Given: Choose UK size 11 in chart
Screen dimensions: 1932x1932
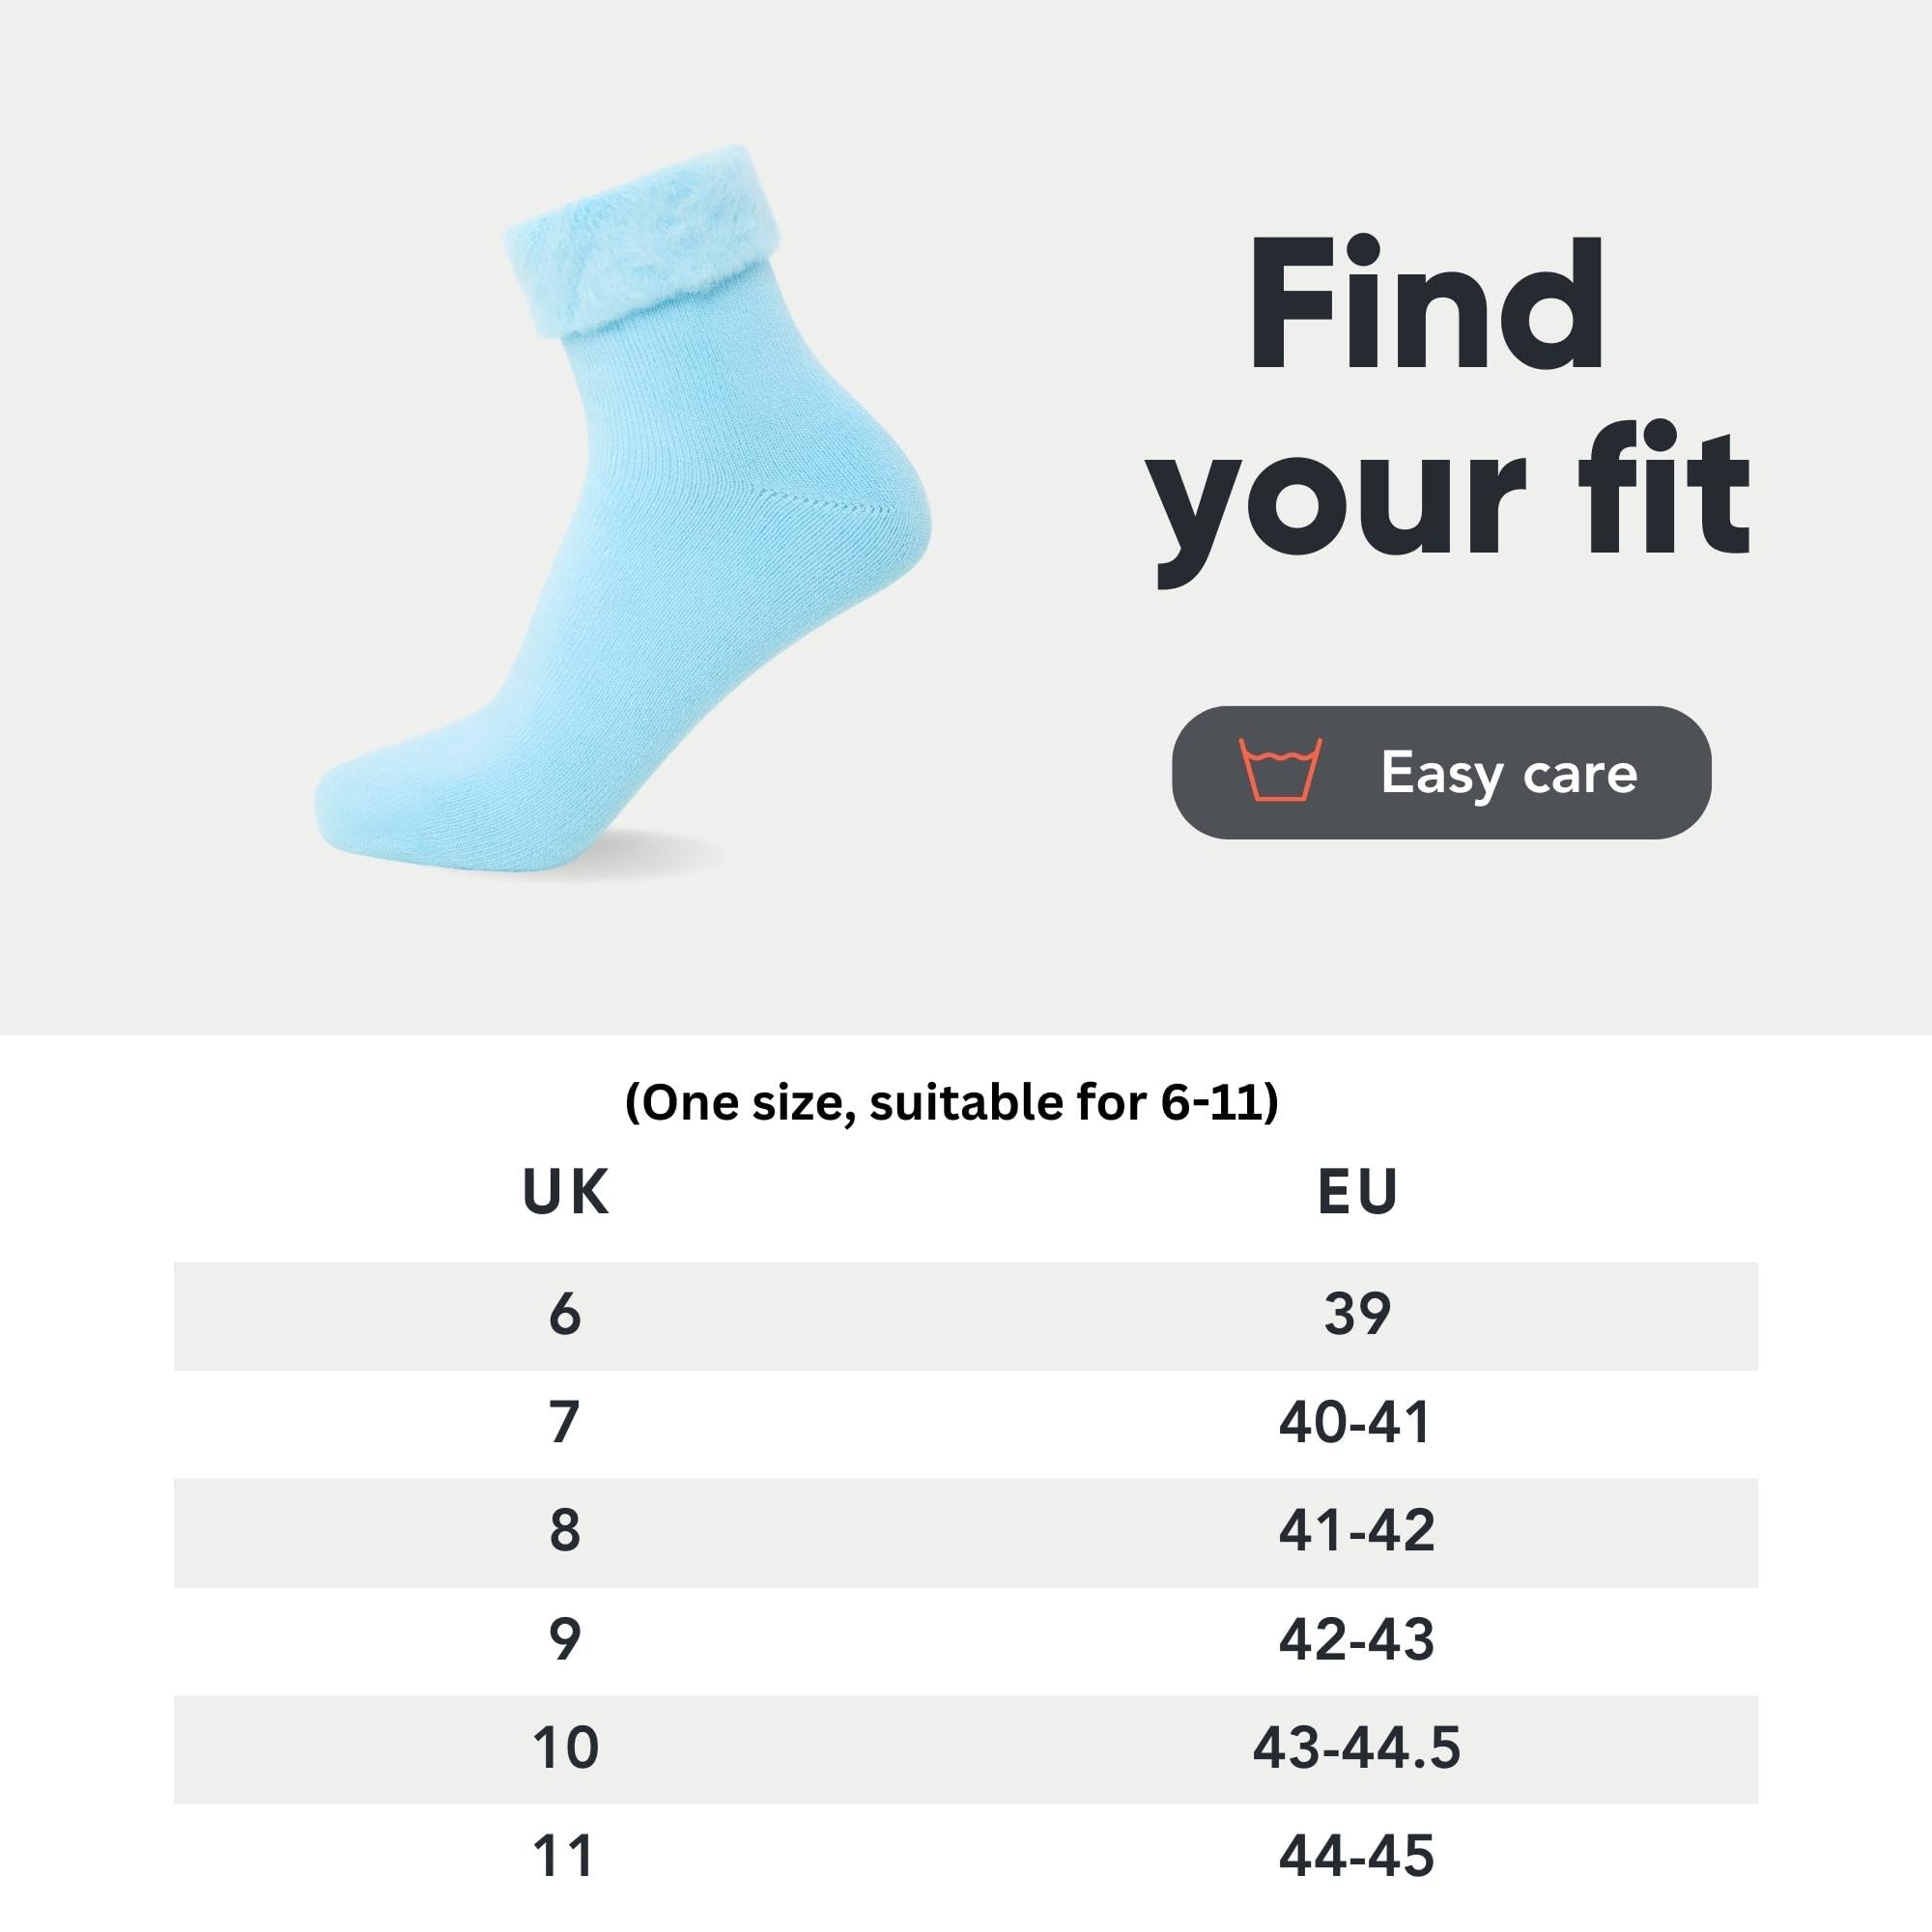Looking at the screenshot, I should tap(565, 1856).
